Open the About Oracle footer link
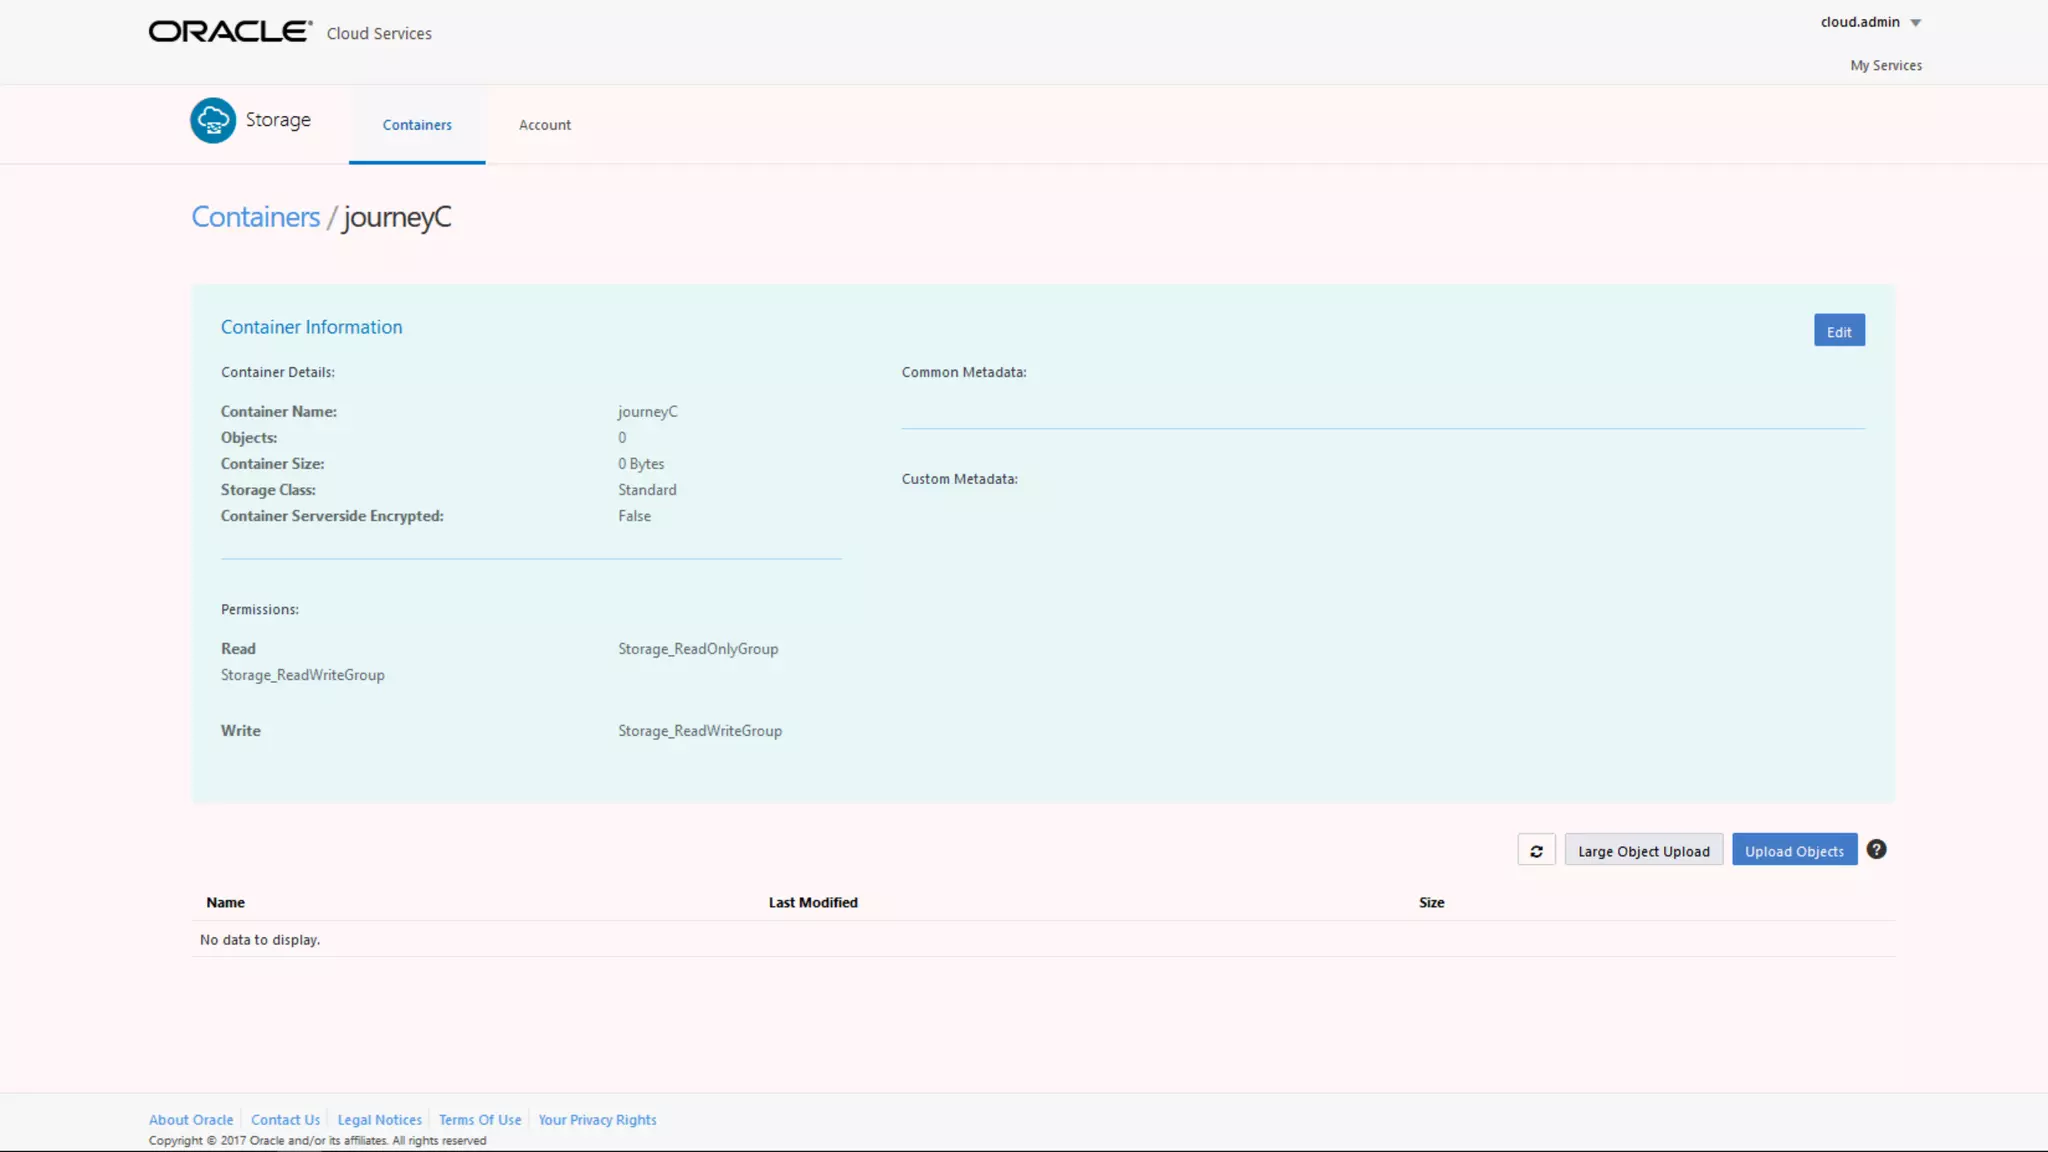Screen dimensions: 2048x1152 (x=191, y=1120)
